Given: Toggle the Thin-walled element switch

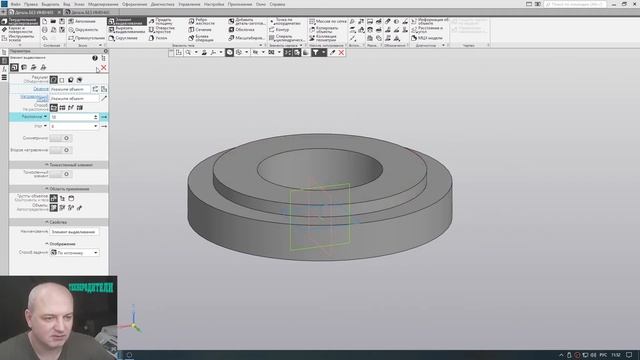Looking at the screenshot, I should (x=61, y=174).
